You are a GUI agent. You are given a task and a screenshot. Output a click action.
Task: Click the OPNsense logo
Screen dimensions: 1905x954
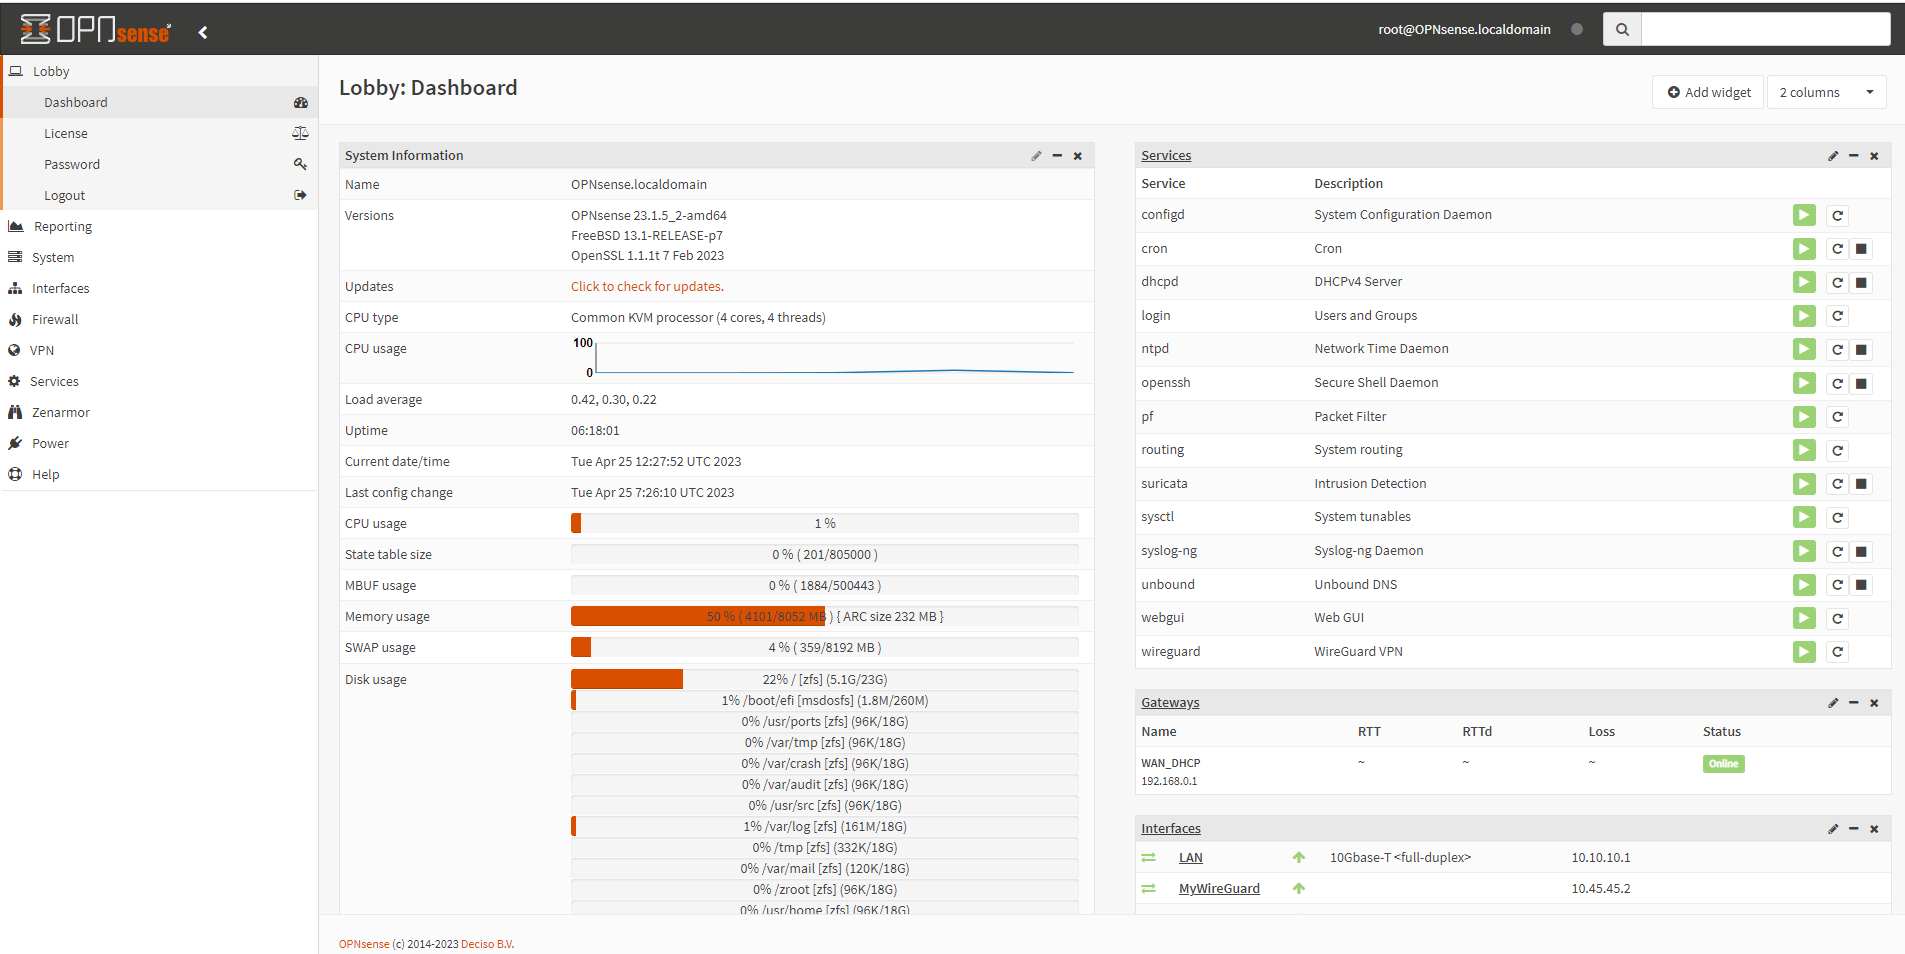95,29
